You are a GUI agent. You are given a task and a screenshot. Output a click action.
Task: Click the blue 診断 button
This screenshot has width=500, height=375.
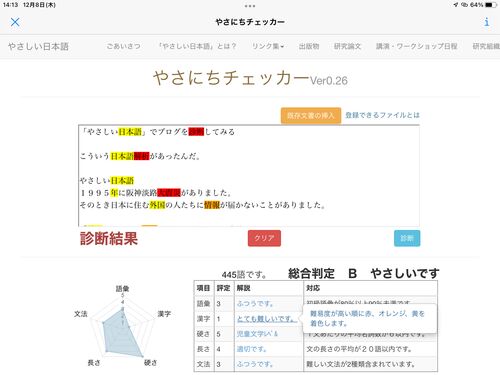point(407,238)
